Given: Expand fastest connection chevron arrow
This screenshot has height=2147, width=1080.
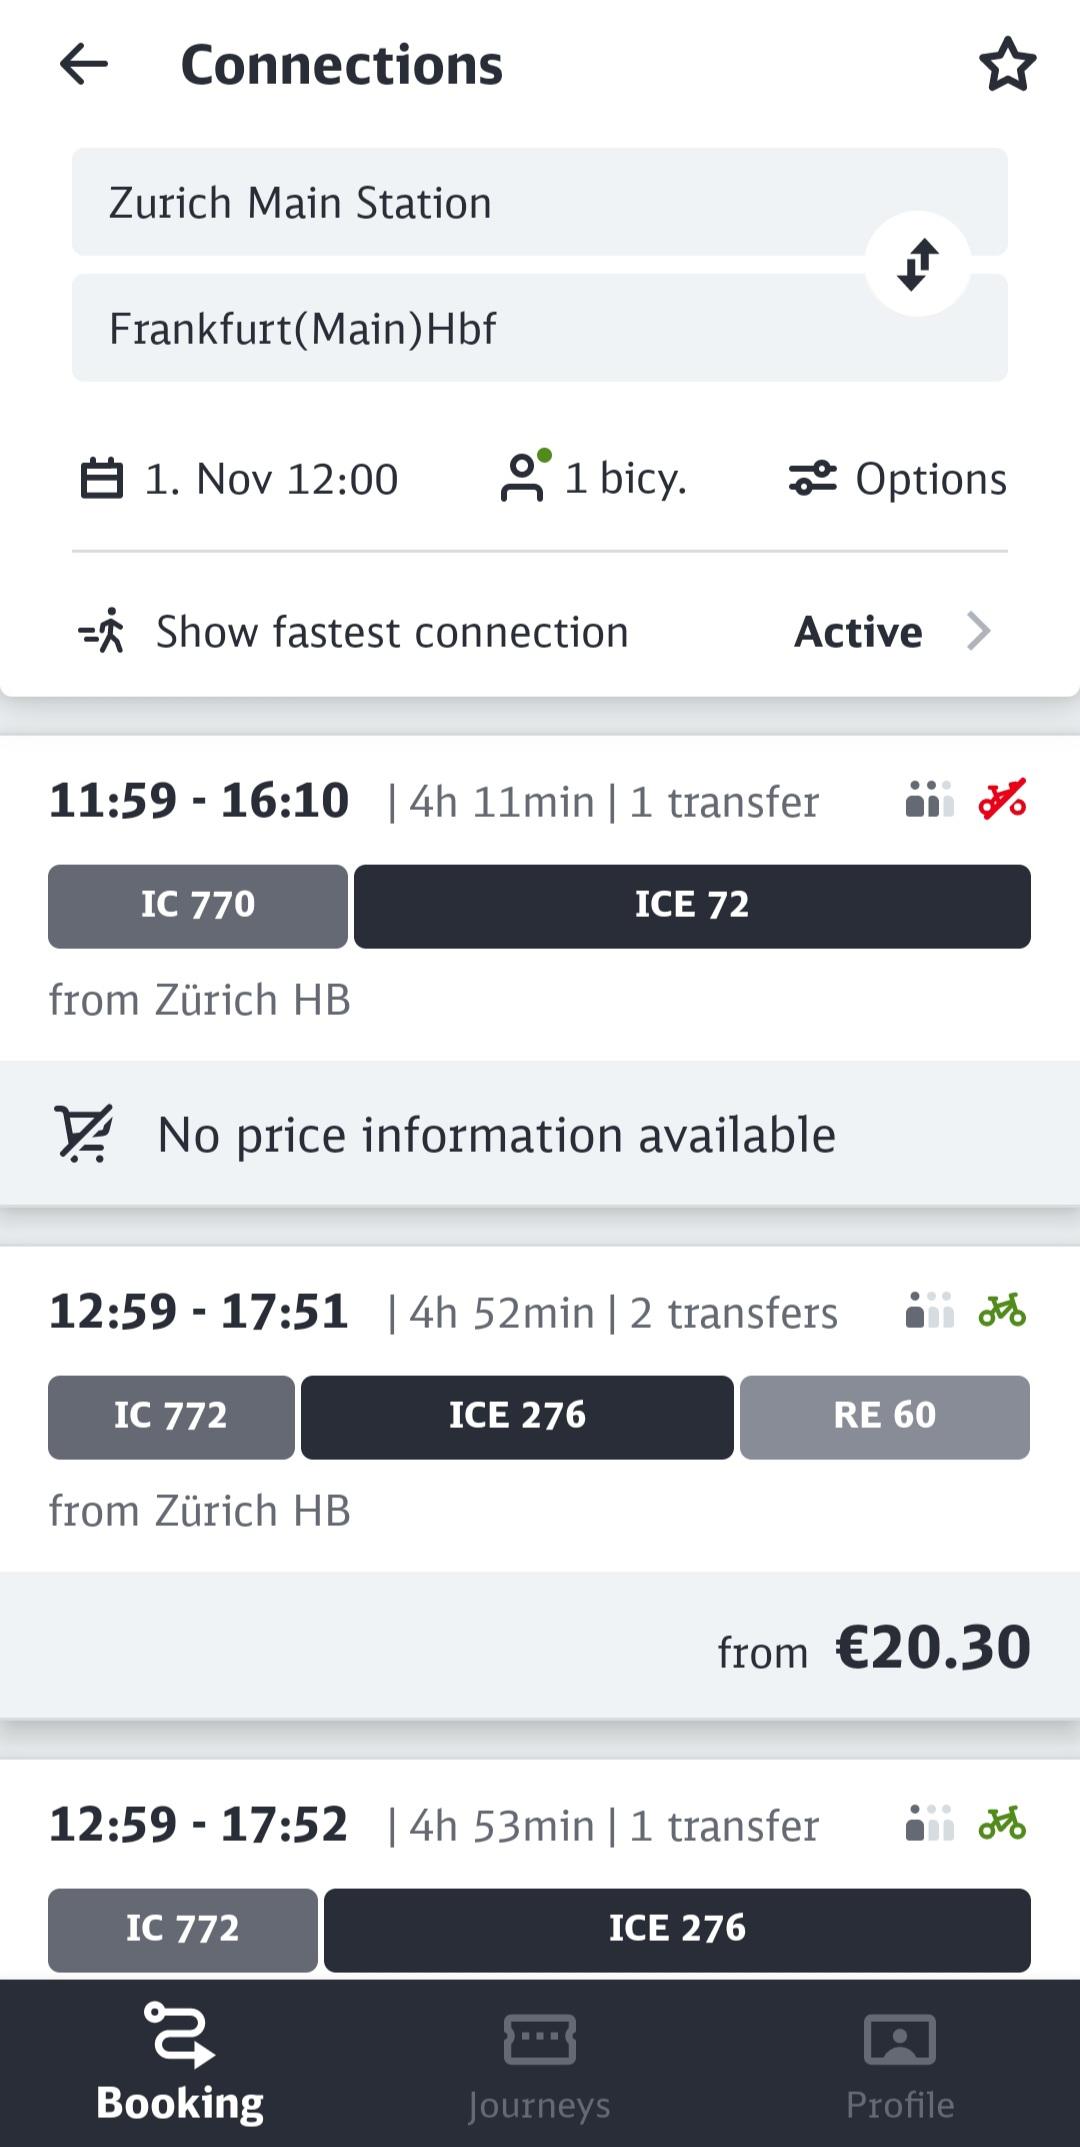Looking at the screenshot, I should [x=978, y=632].
